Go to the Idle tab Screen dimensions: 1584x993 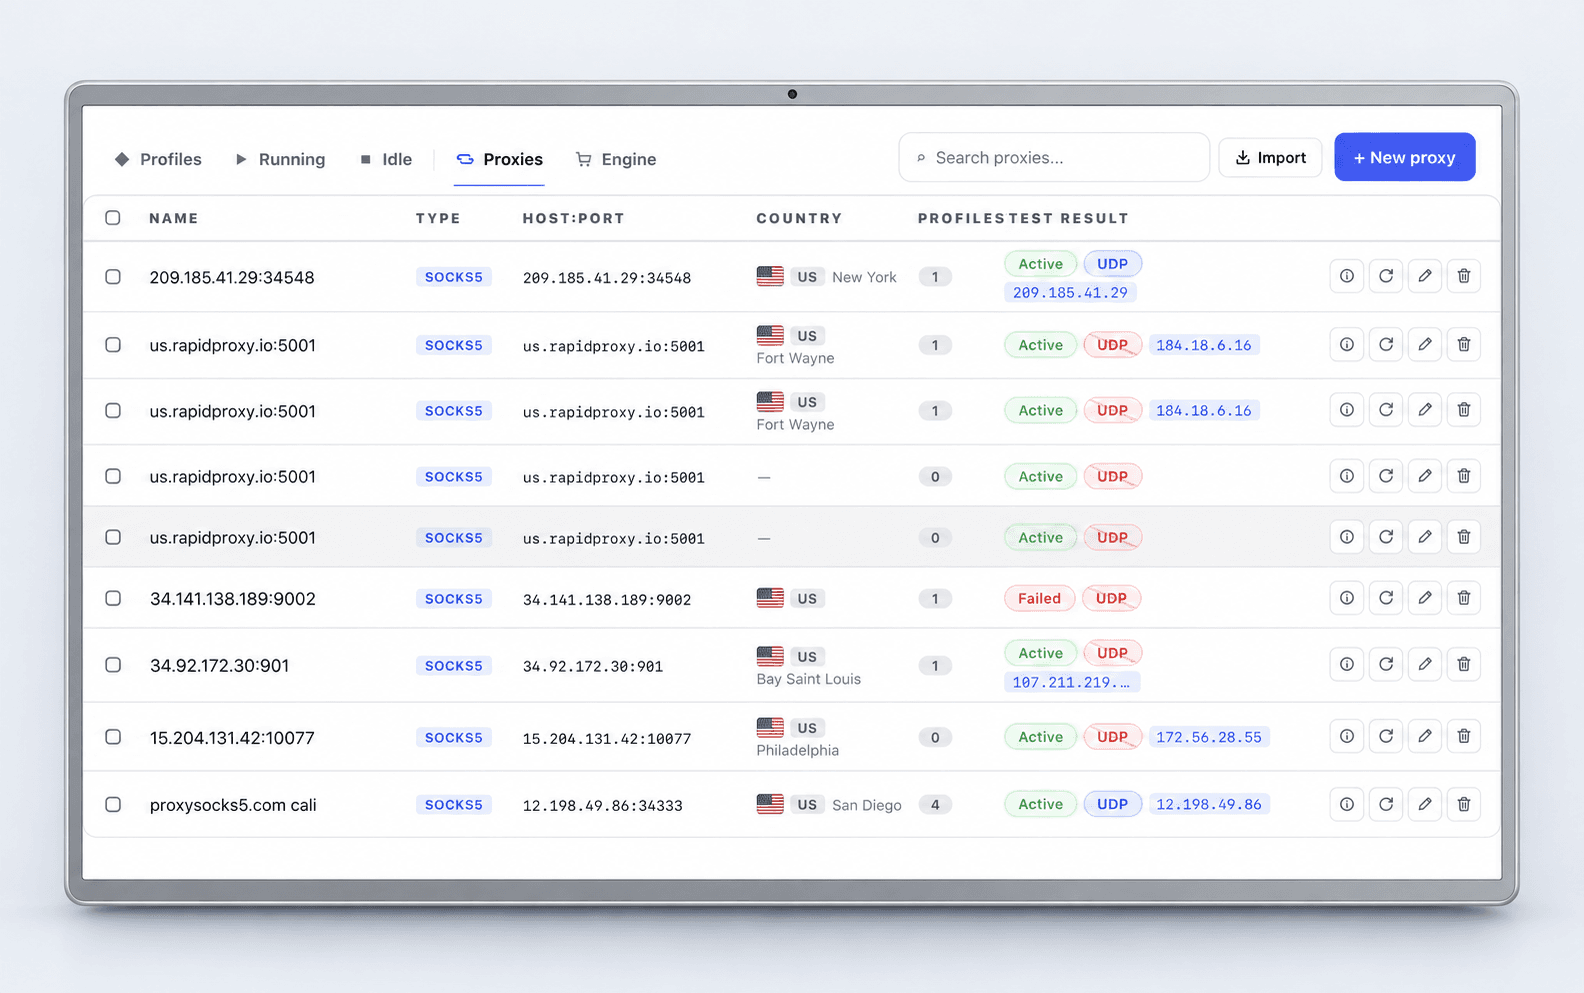coord(386,159)
